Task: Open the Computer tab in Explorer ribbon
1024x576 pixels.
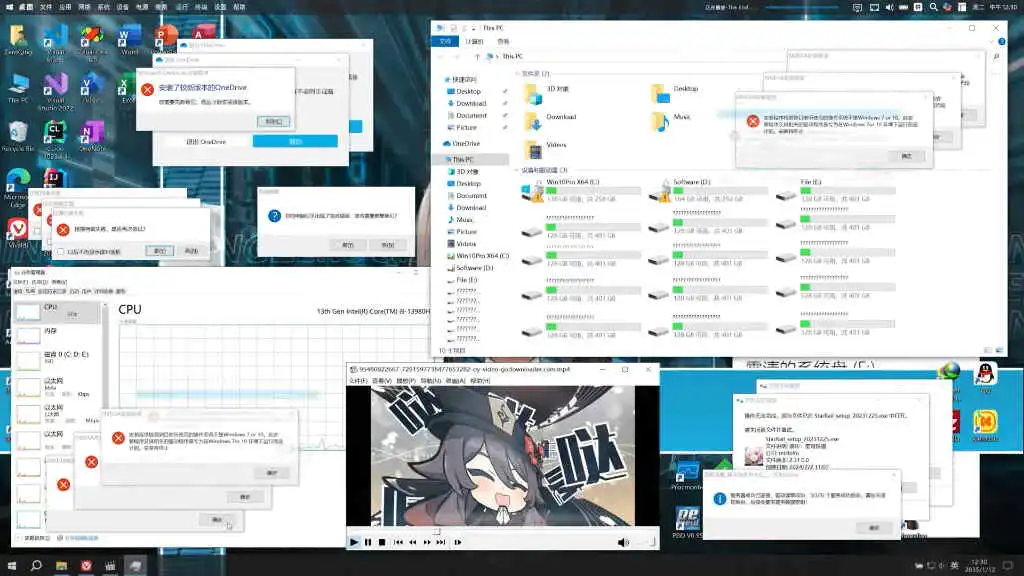Action: [474, 41]
